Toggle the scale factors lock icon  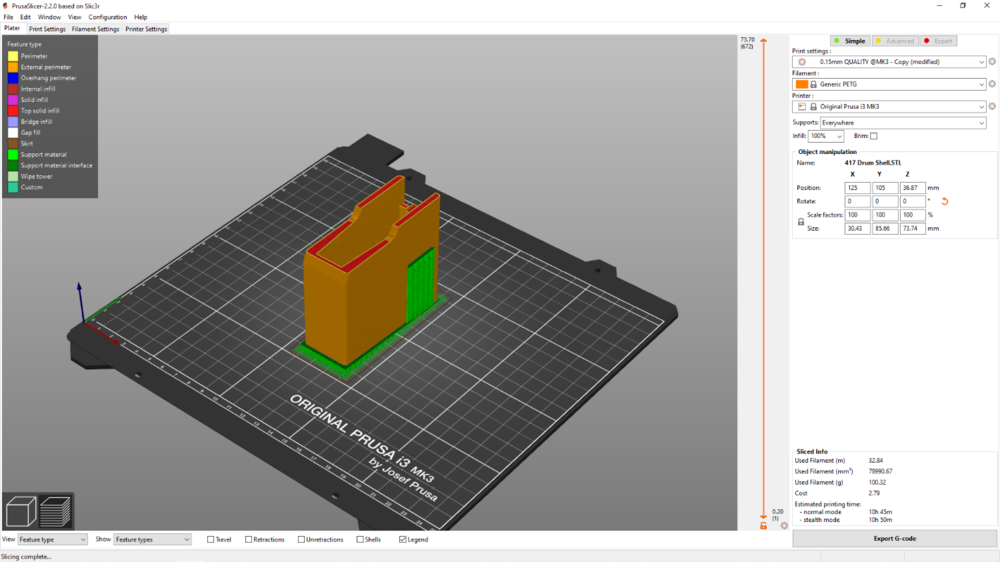click(x=801, y=222)
